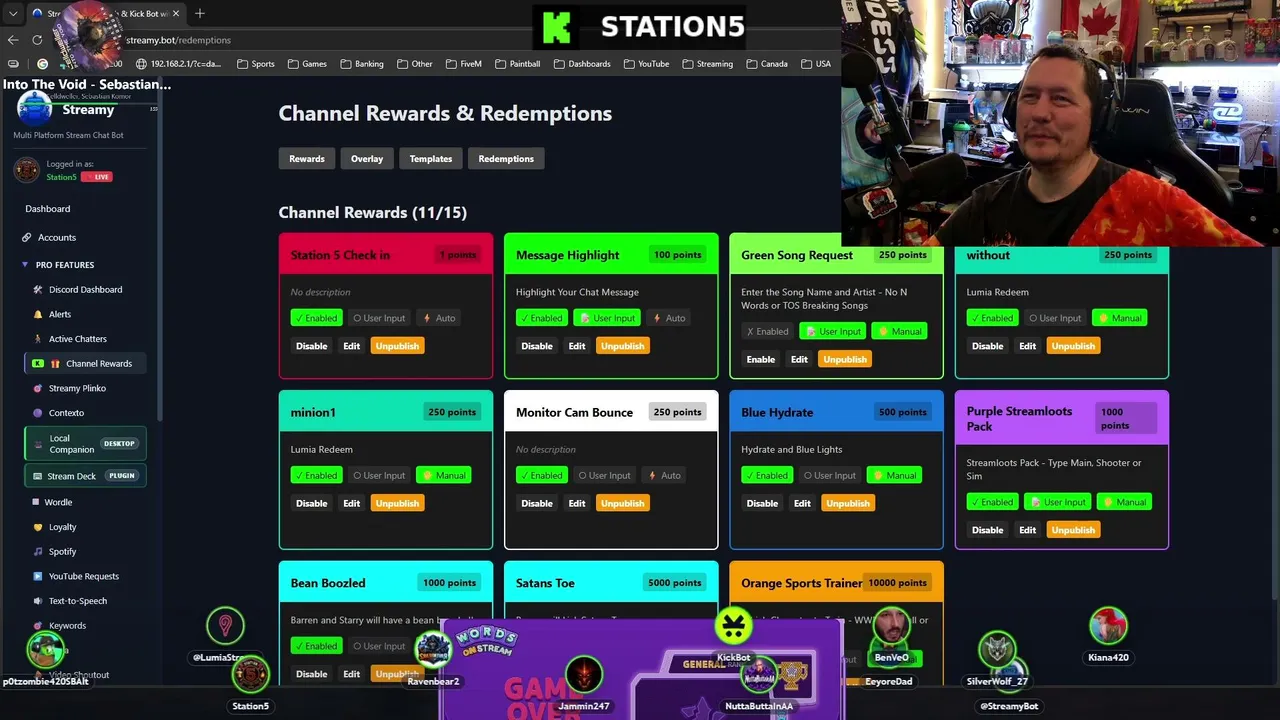
Task: Click the Channel Rewards gift icon
Action: pos(55,364)
